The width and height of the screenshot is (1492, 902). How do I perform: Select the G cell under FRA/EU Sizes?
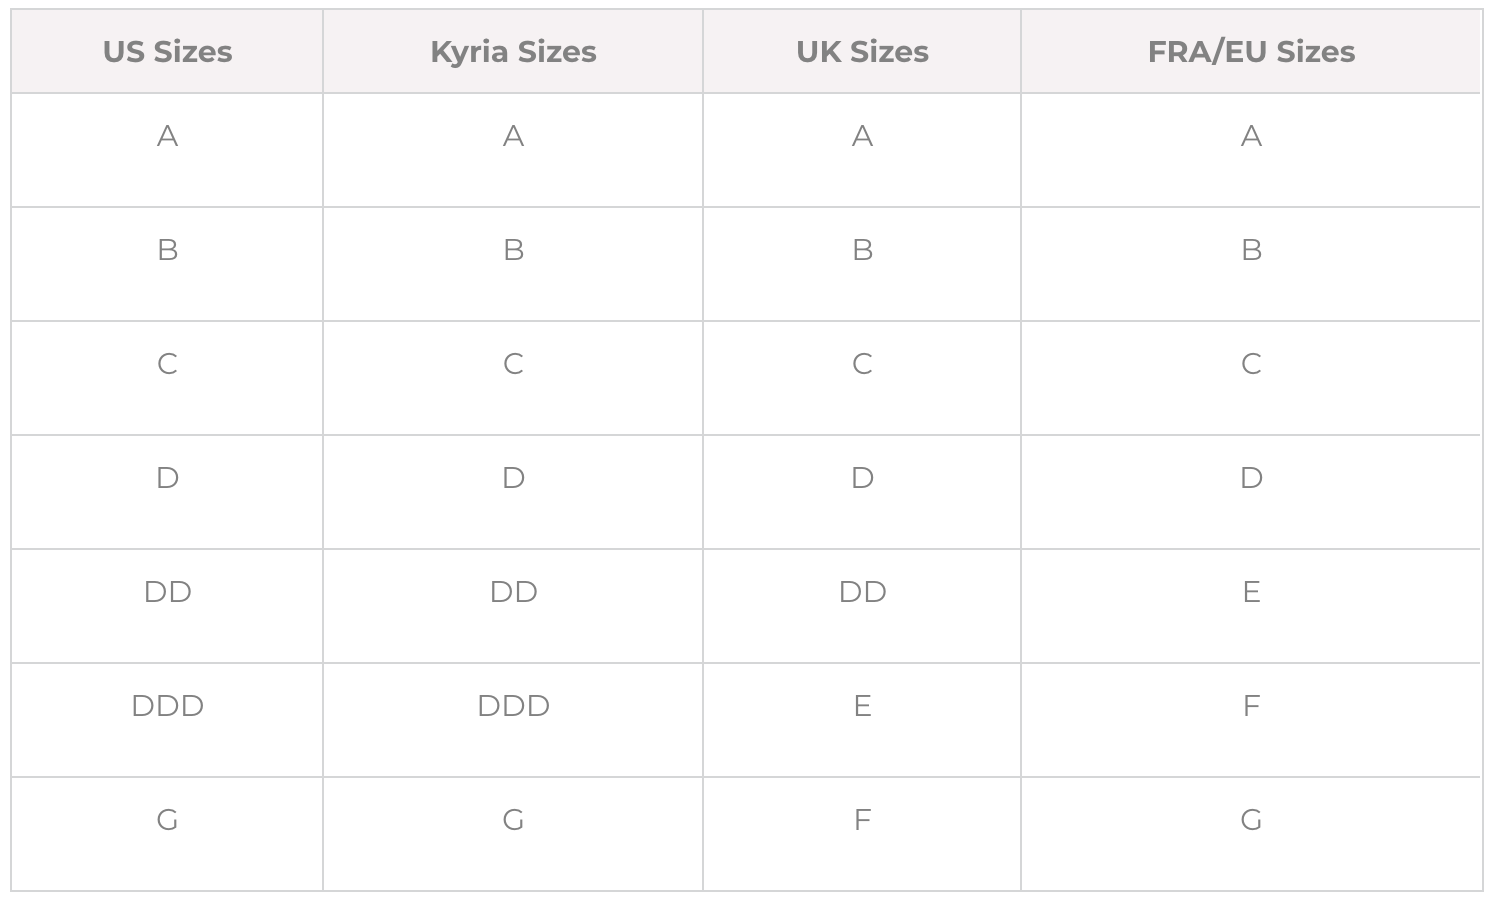[x=1251, y=834]
